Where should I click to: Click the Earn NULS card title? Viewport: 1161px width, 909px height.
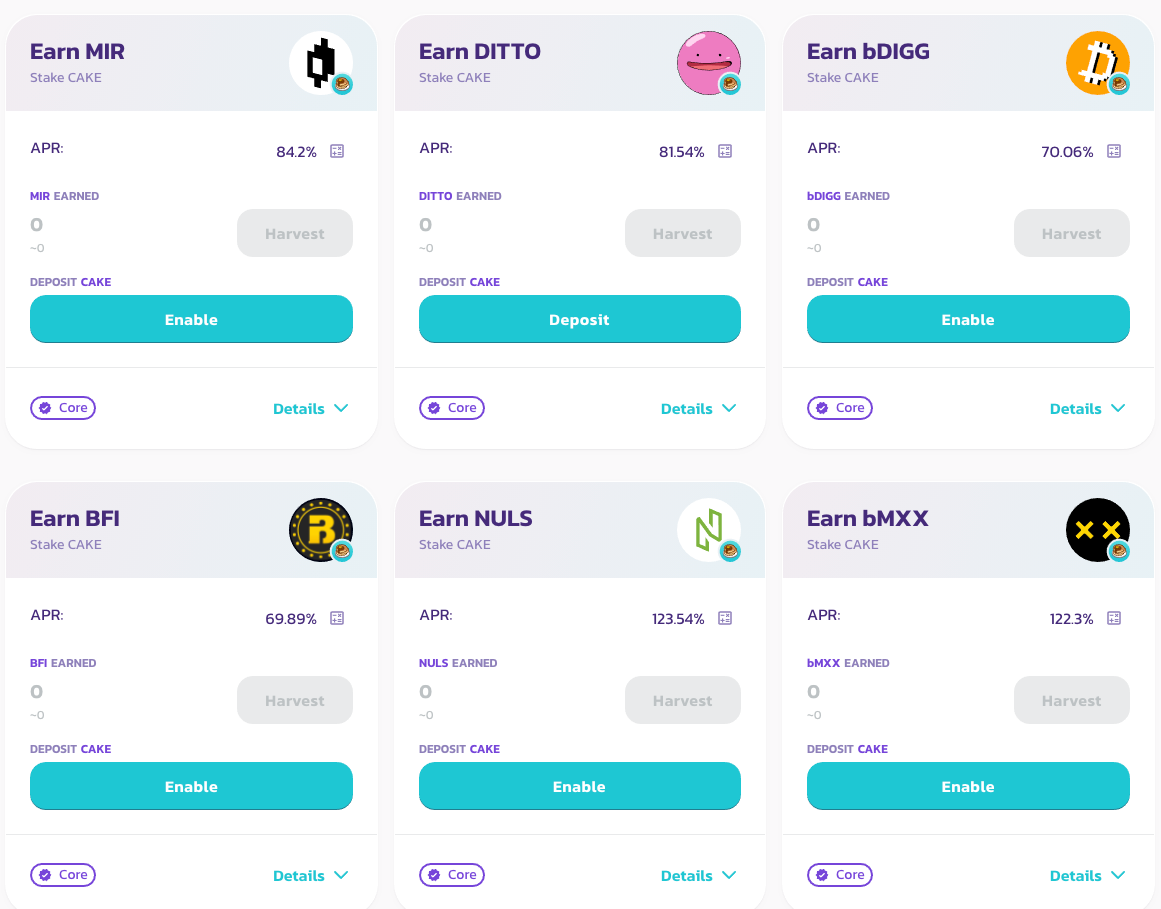pos(475,518)
